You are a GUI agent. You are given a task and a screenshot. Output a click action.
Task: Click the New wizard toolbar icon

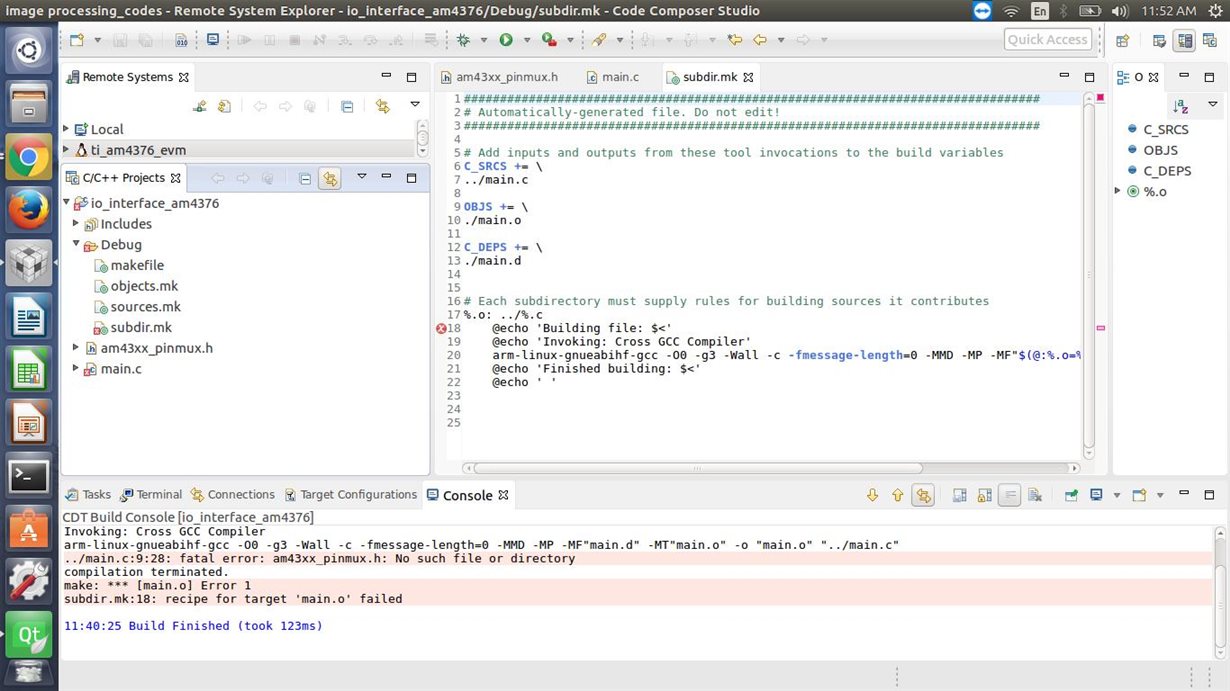(77, 40)
